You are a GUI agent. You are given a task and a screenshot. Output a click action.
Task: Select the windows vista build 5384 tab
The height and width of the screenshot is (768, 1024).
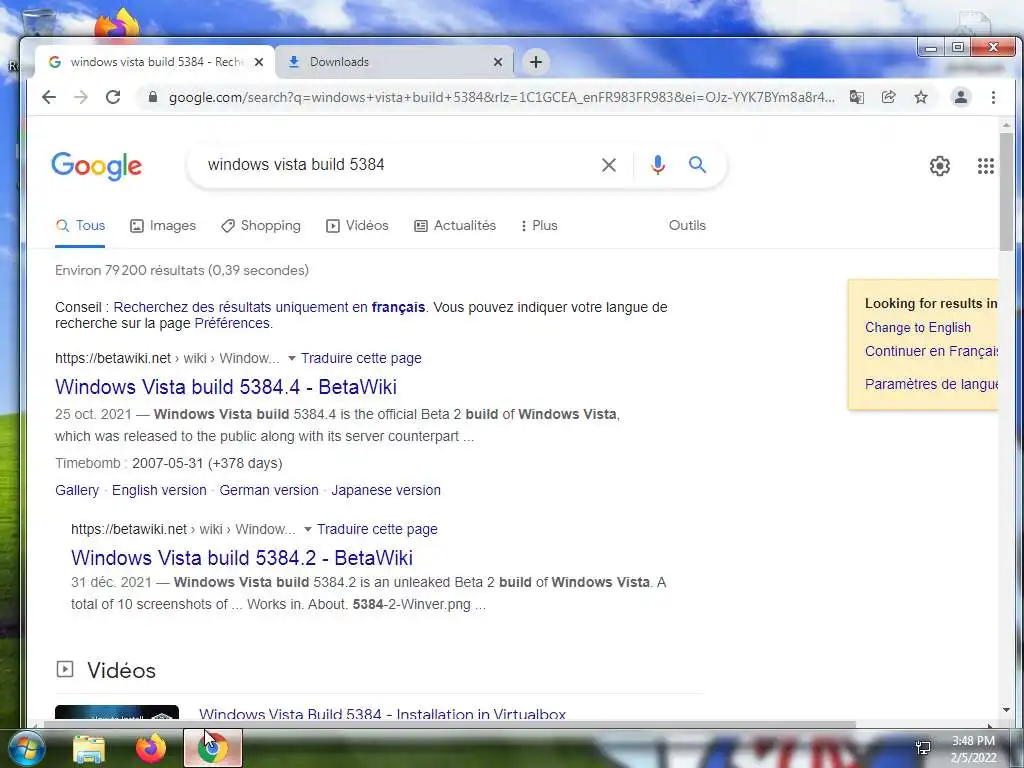155,62
